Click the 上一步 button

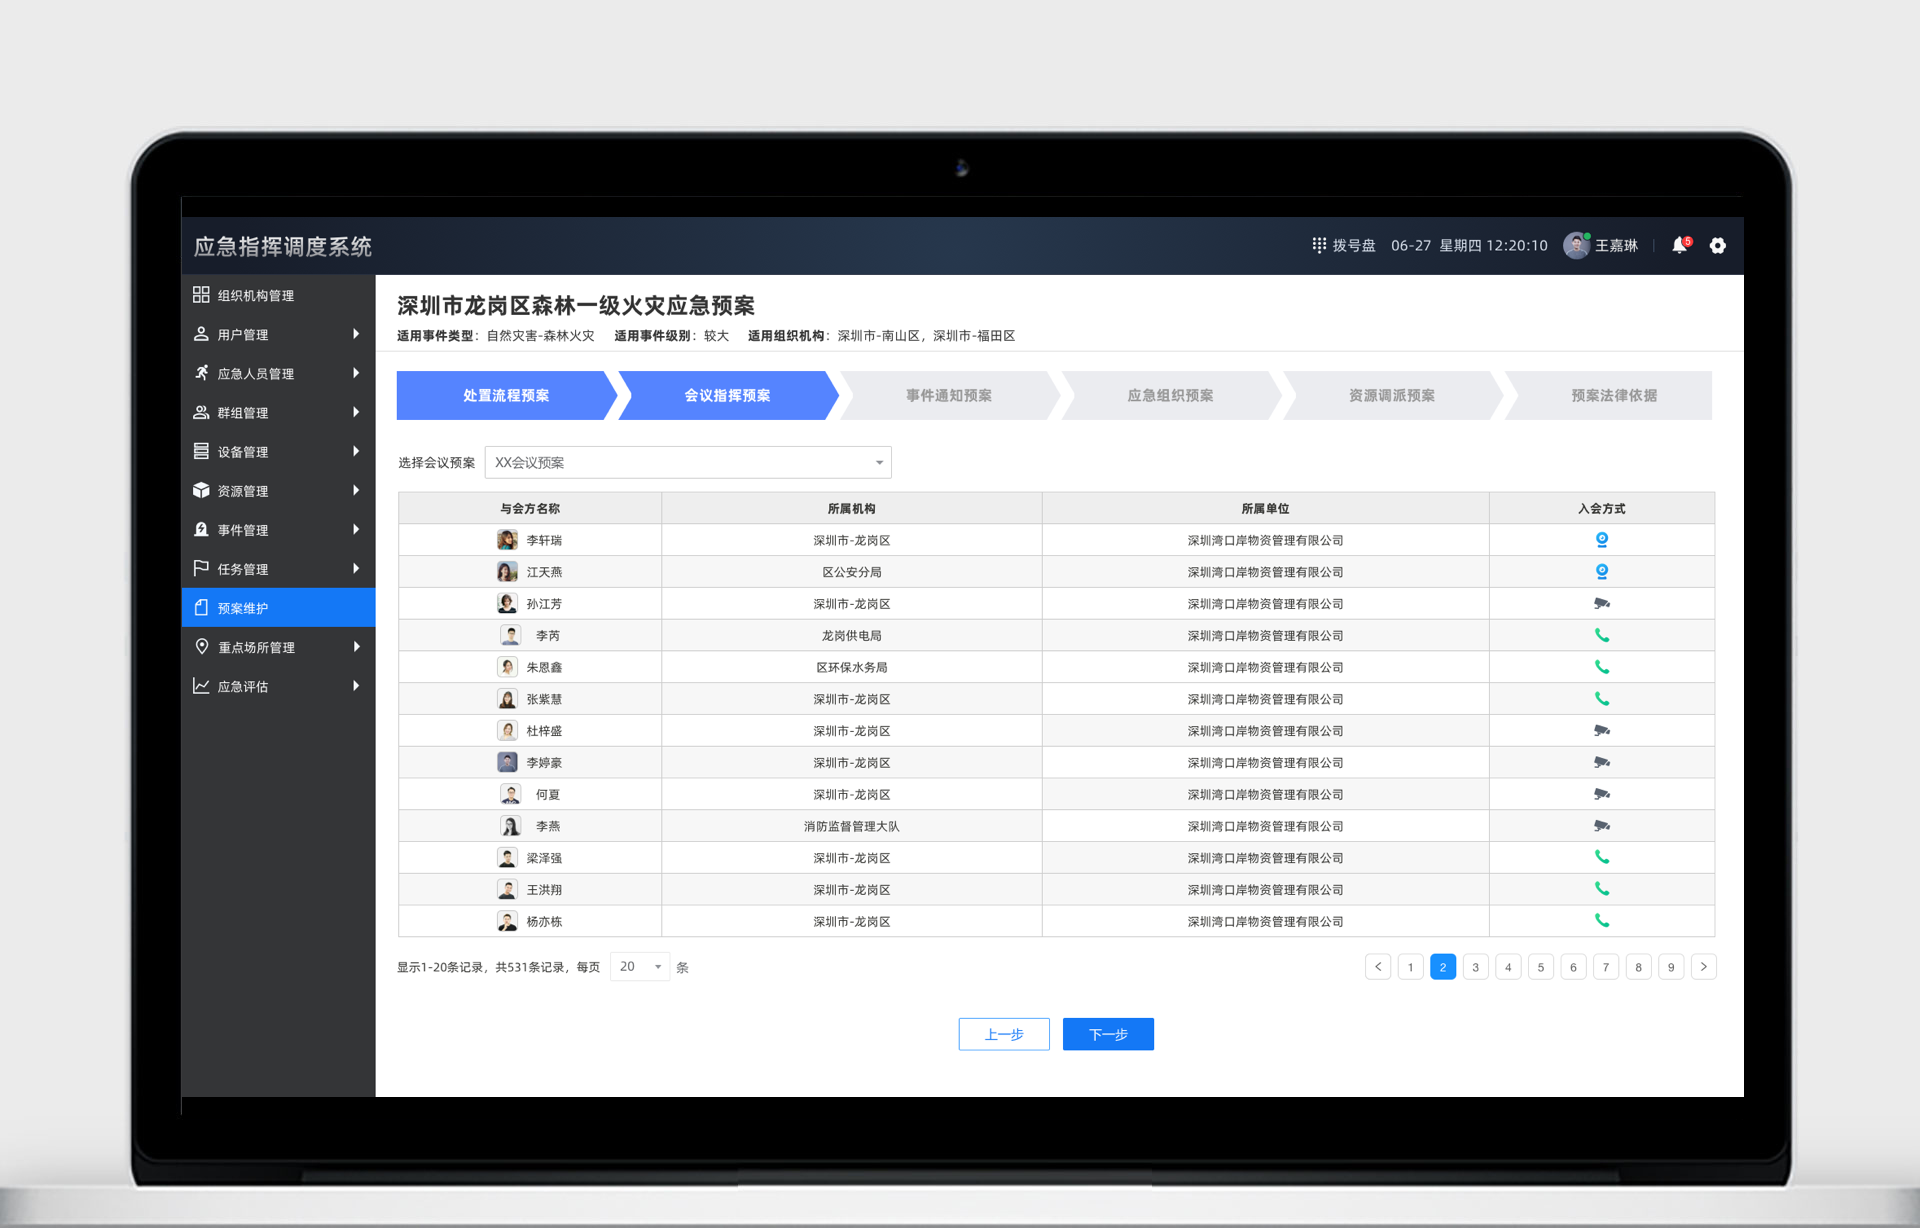coord(1003,1035)
